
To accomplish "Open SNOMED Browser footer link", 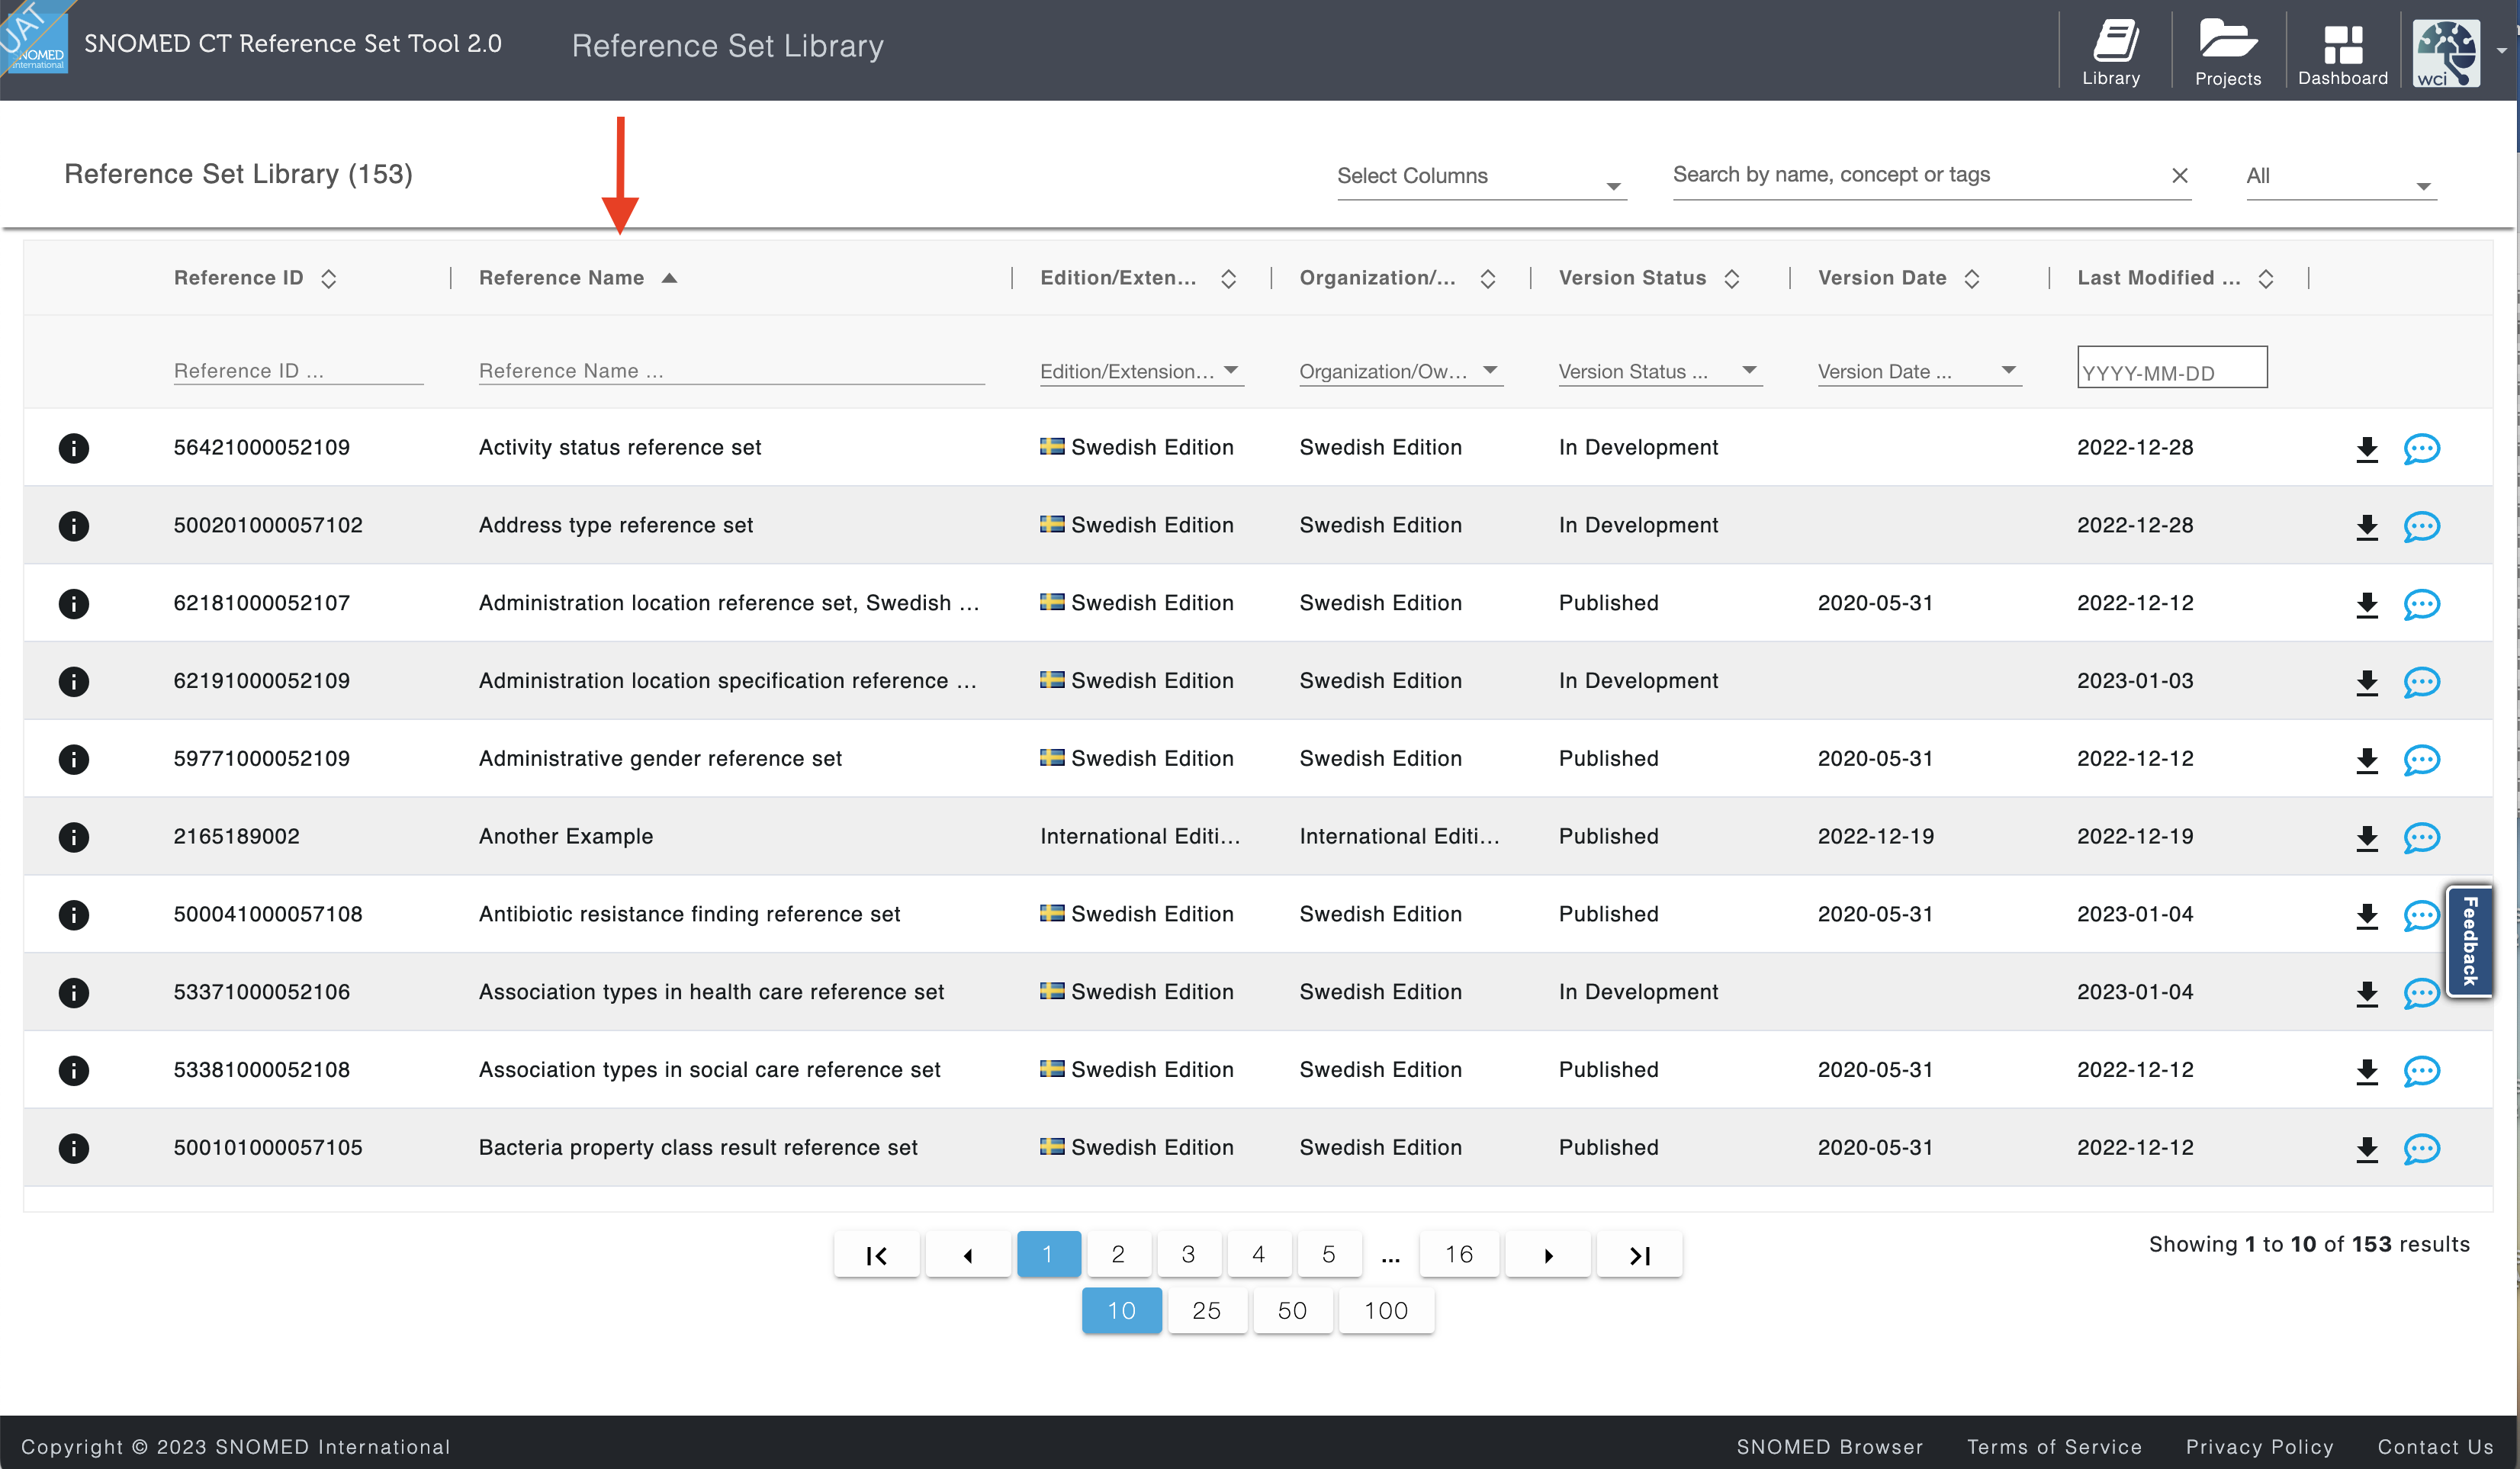I will pos(1829,1447).
